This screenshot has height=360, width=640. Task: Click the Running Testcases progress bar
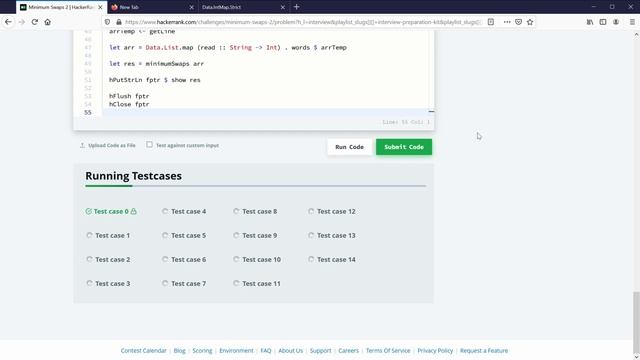click(256, 186)
